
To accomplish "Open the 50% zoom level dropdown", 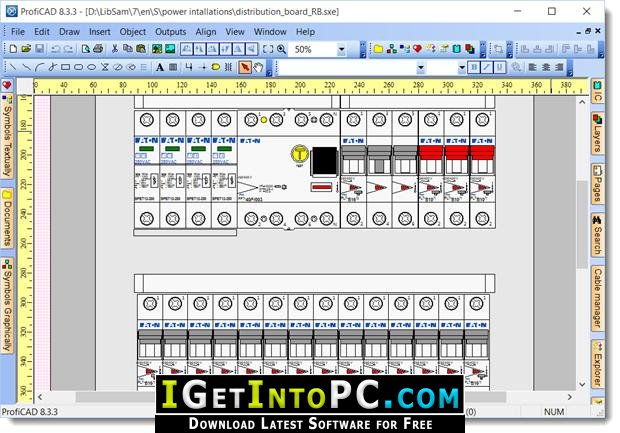I will point(341,49).
